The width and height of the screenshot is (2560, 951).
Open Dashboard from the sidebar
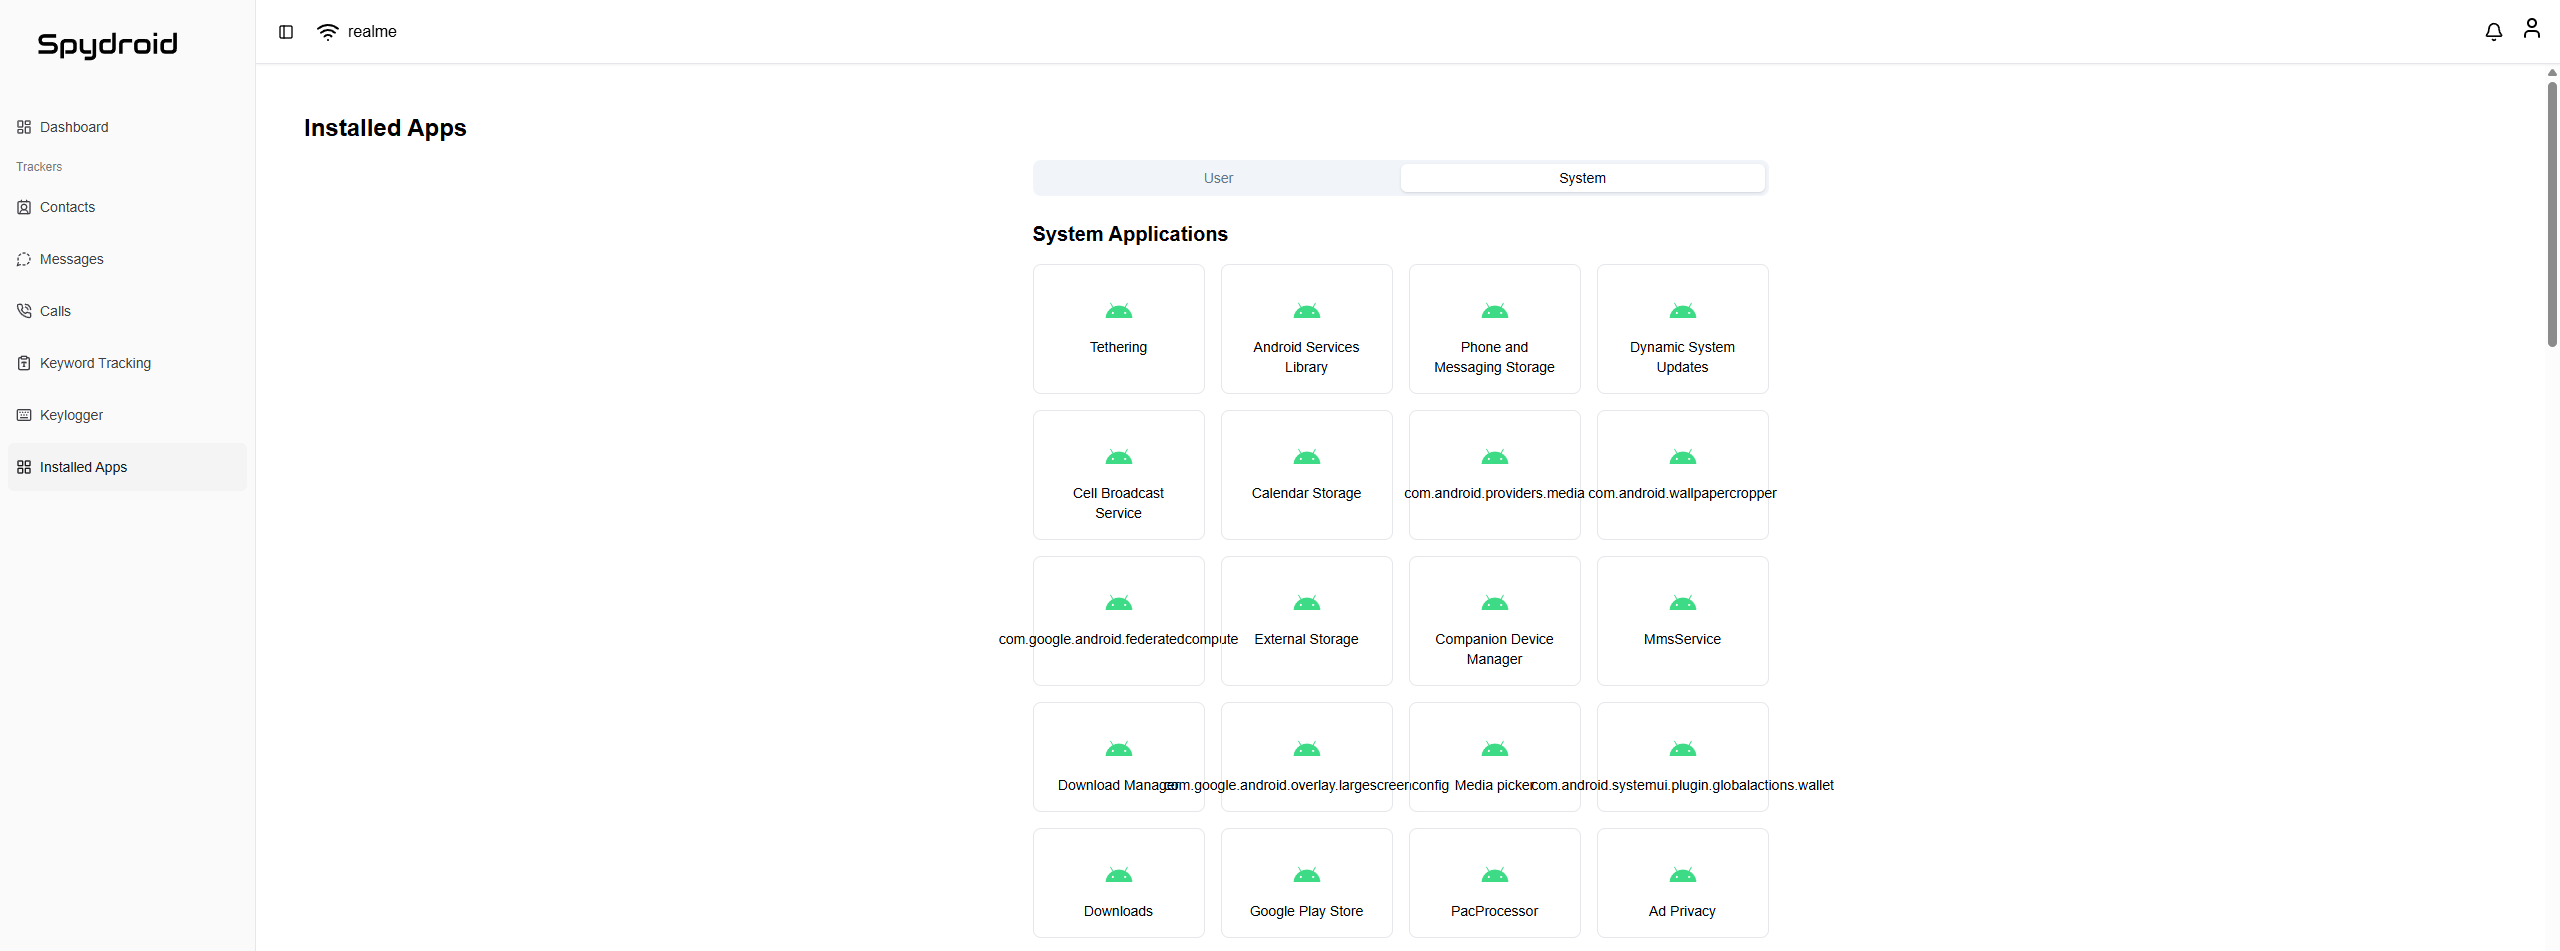(127, 127)
